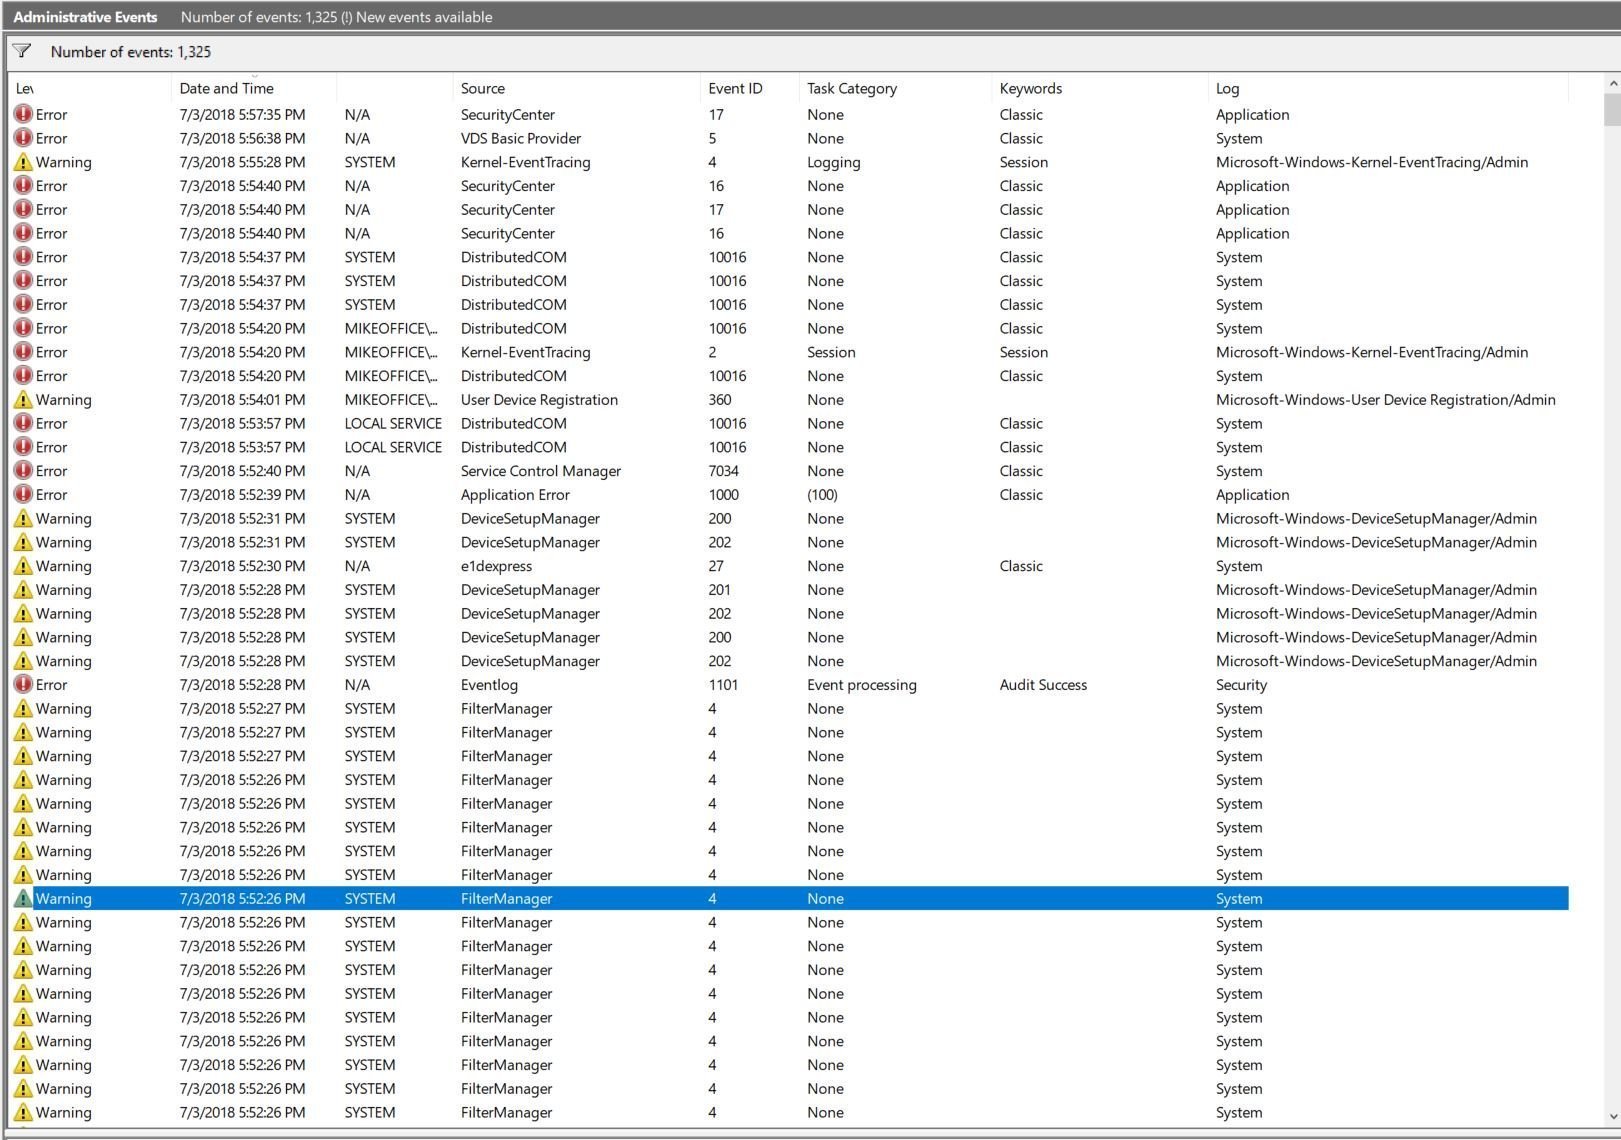Sort events by the Source column header
The height and width of the screenshot is (1140, 1621).
483,88
